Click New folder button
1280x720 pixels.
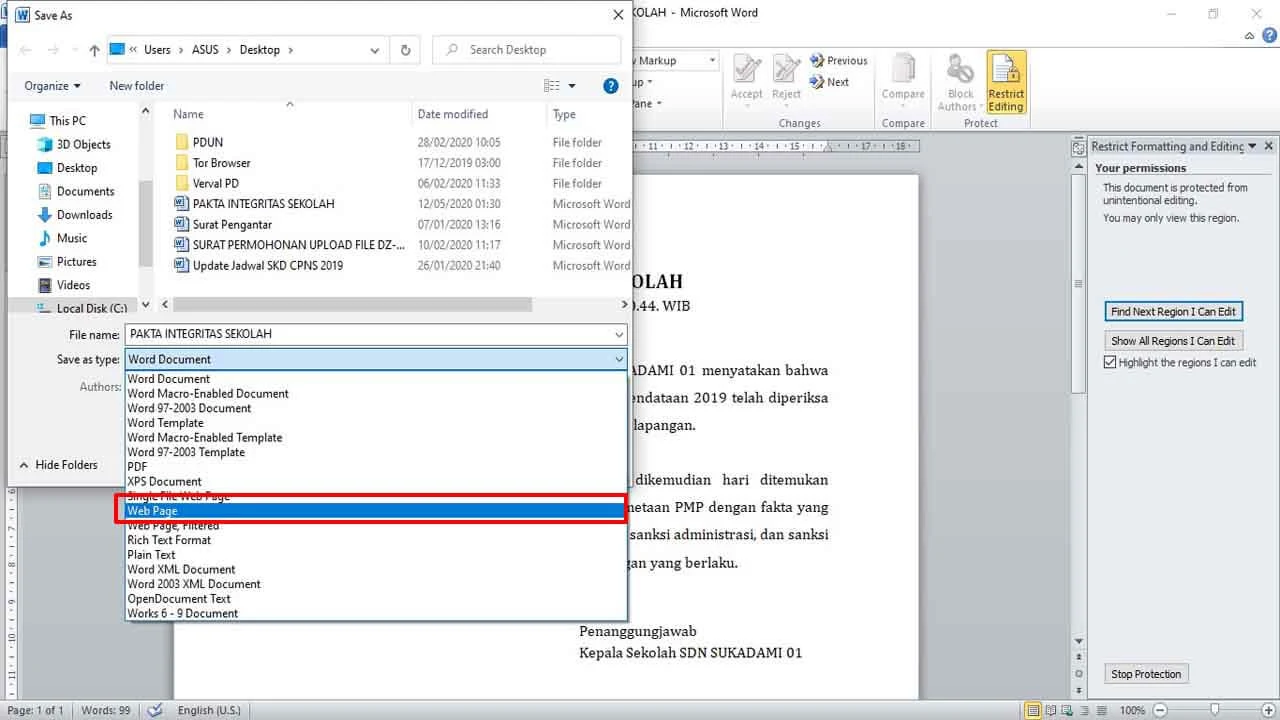(x=137, y=86)
